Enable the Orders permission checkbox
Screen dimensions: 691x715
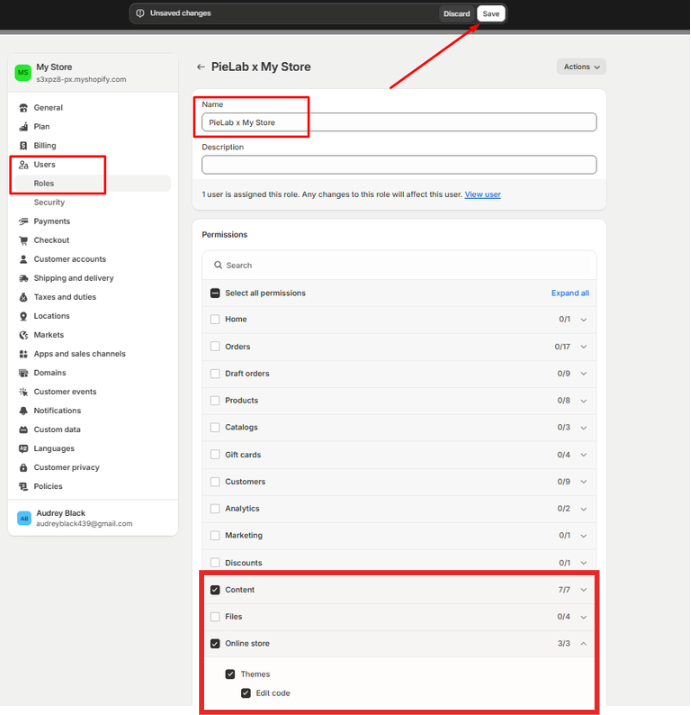[215, 347]
